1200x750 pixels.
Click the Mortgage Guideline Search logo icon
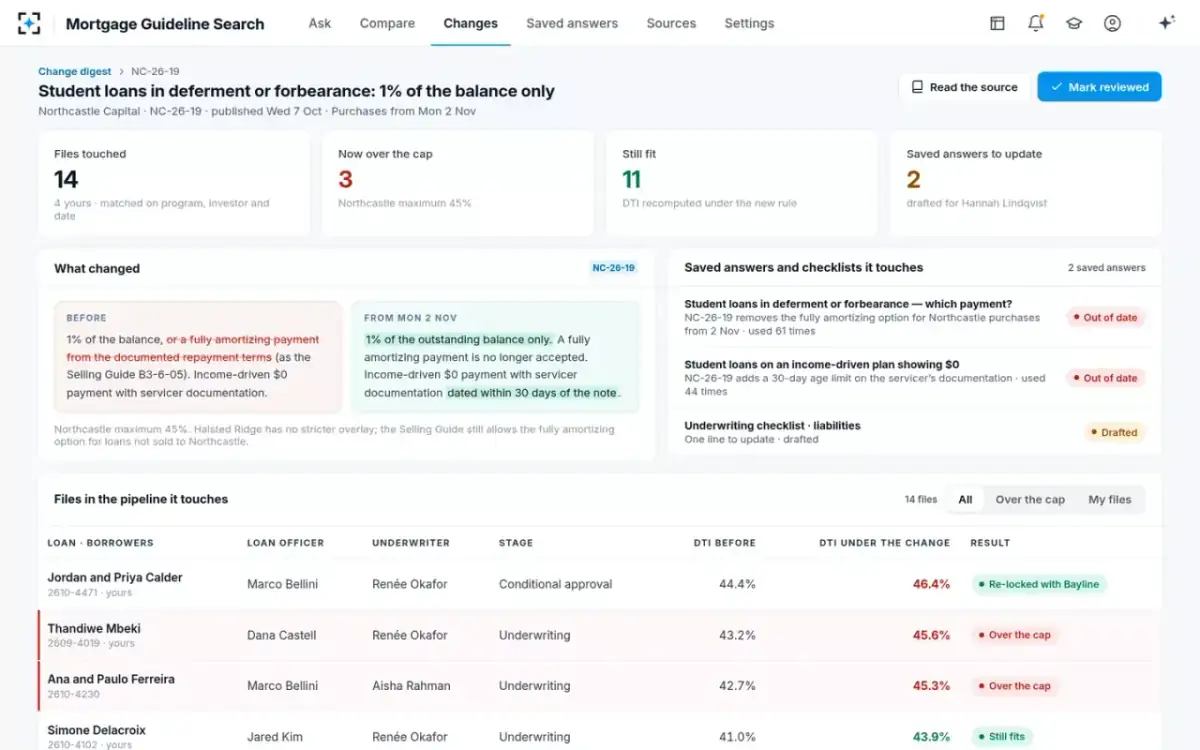[x=29, y=23]
